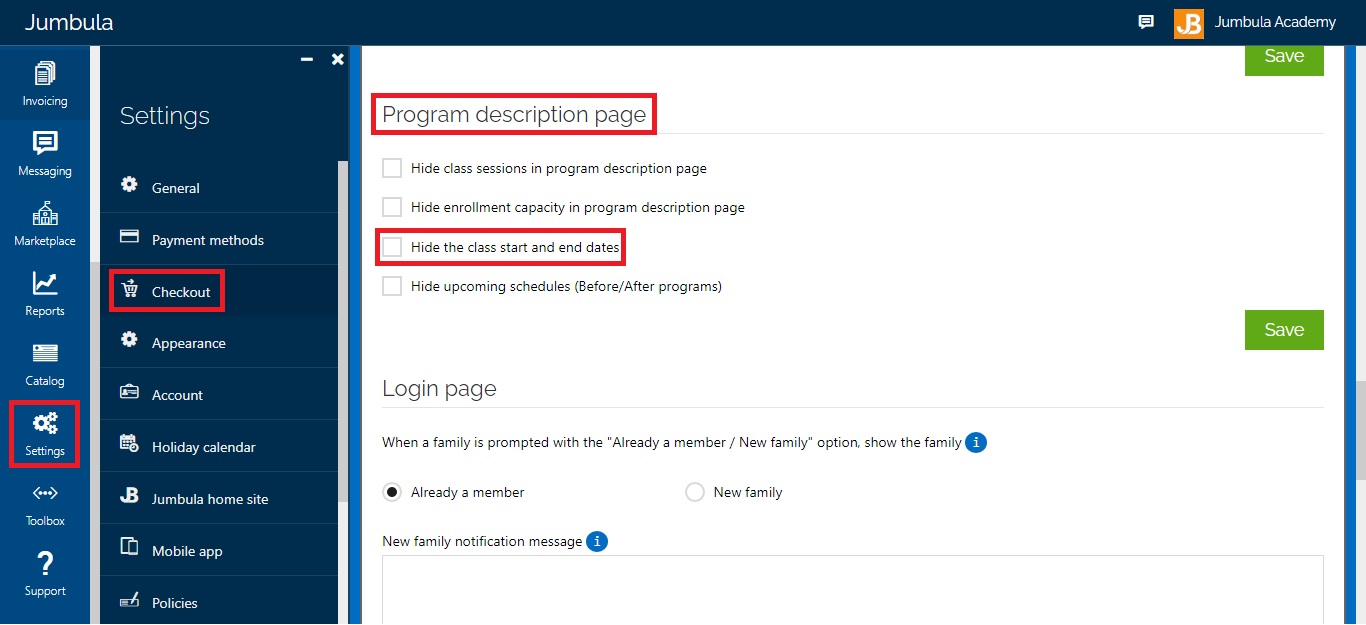Click the ID card icon beside Account
The height and width of the screenshot is (625, 1366).
pyautogui.click(x=129, y=392)
